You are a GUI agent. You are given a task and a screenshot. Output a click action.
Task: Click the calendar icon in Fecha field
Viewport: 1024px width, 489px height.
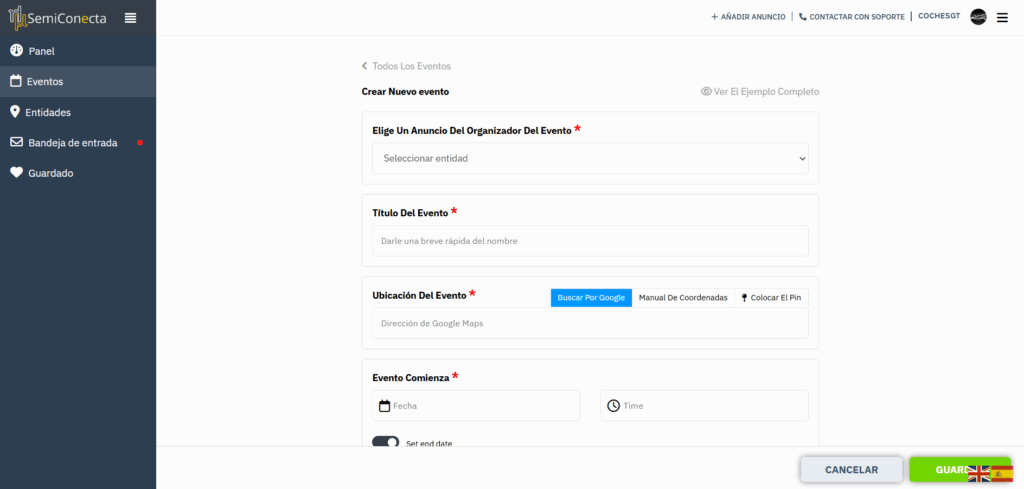coord(384,406)
